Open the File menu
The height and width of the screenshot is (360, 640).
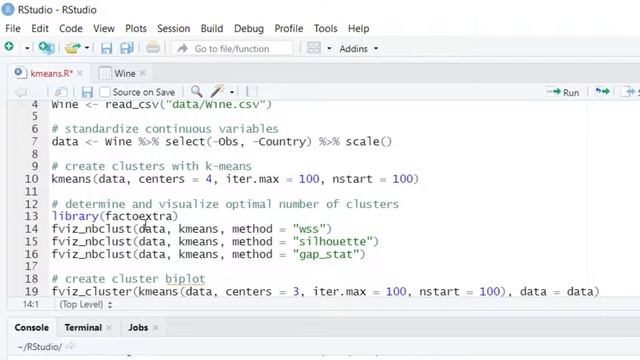point(13,29)
